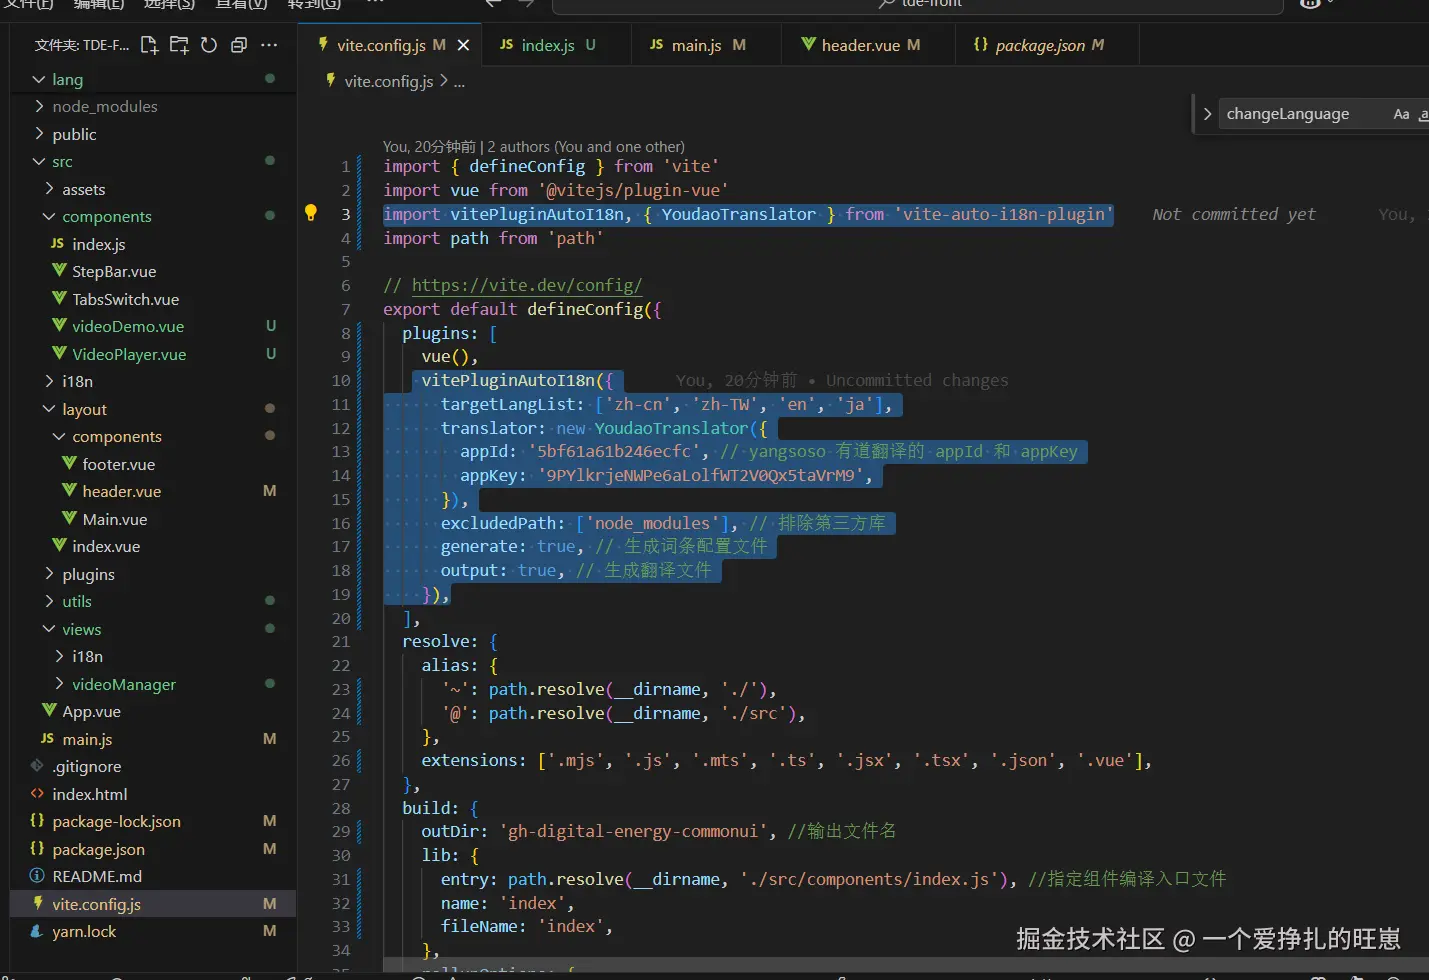Click the Vue icon of StepBar.vue
The image size is (1429, 980).
(59, 271)
